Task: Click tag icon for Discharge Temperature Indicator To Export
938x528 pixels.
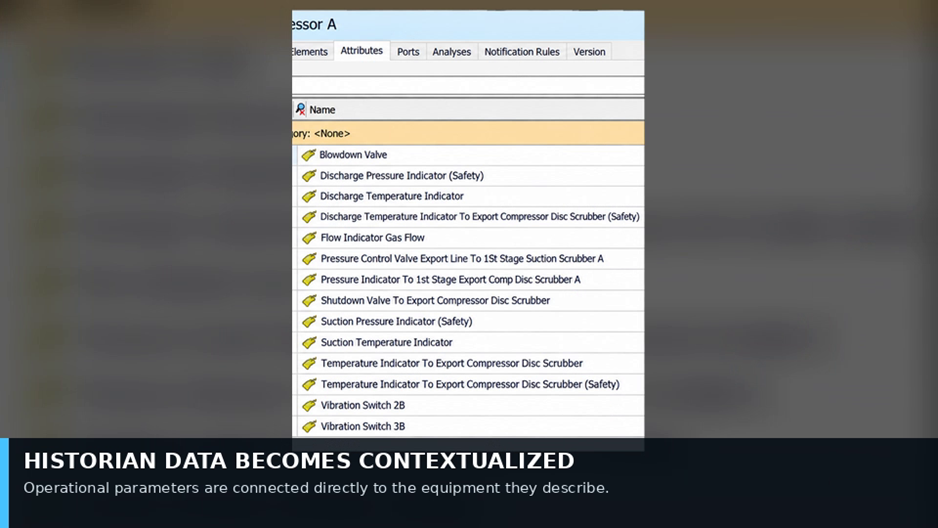Action: [309, 217]
